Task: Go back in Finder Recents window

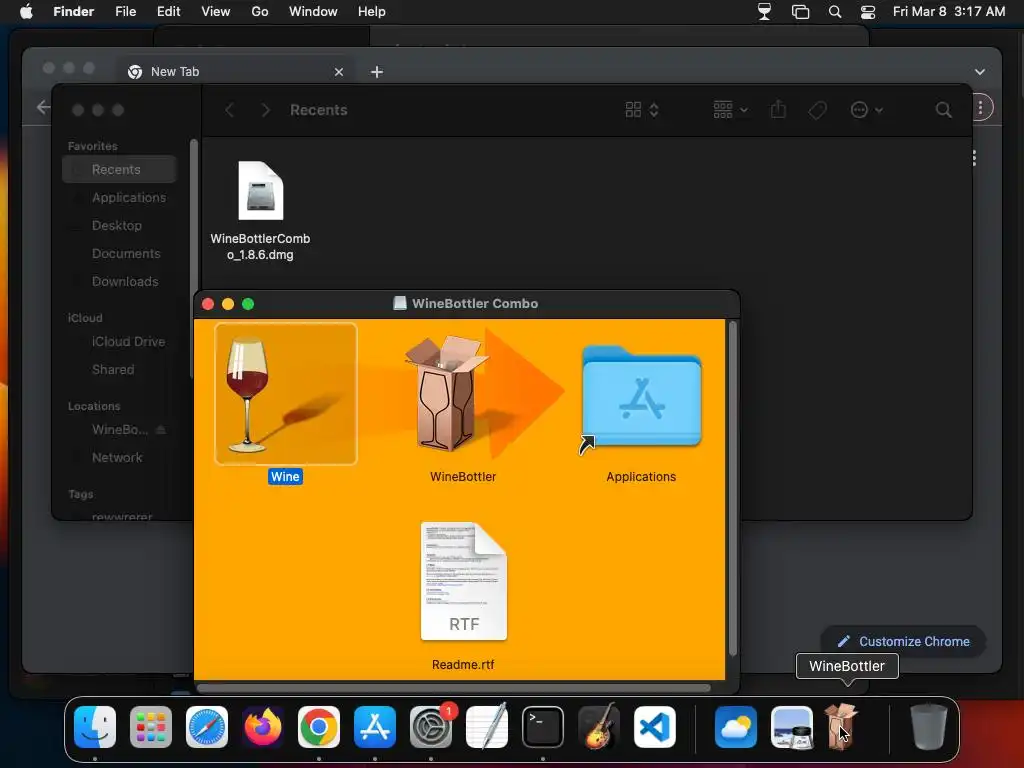Action: pyautogui.click(x=229, y=110)
